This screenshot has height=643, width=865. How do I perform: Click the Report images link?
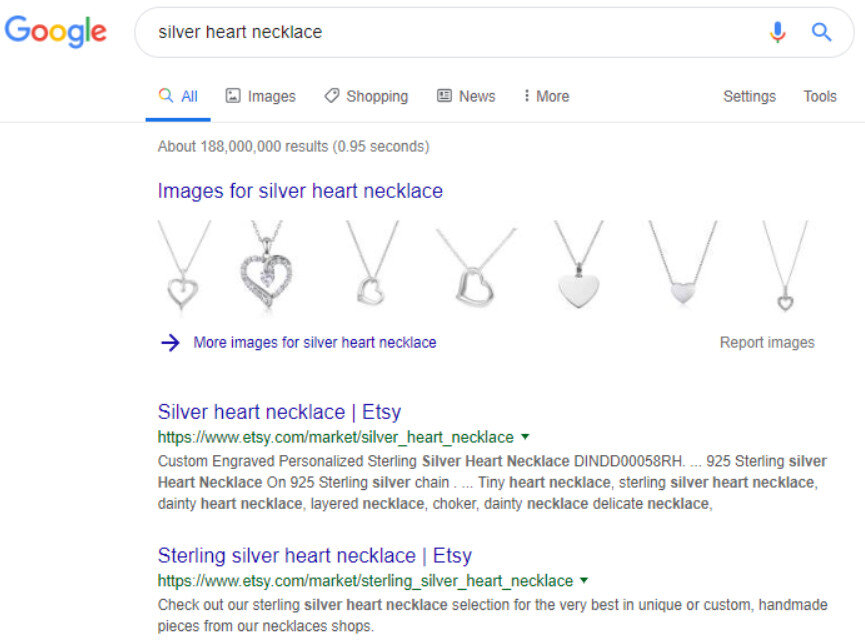point(767,342)
